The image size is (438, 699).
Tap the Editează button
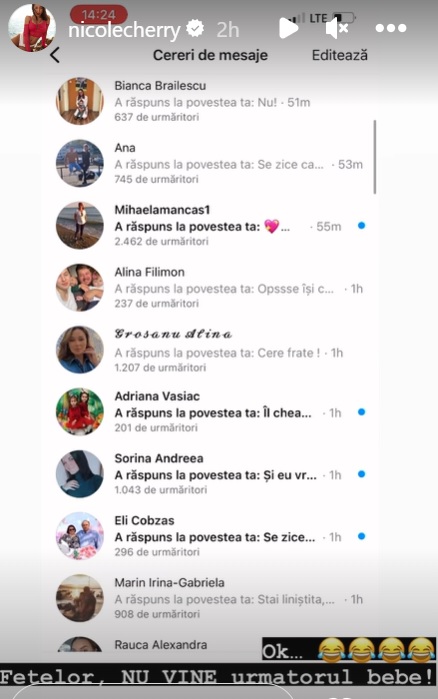[x=340, y=55]
